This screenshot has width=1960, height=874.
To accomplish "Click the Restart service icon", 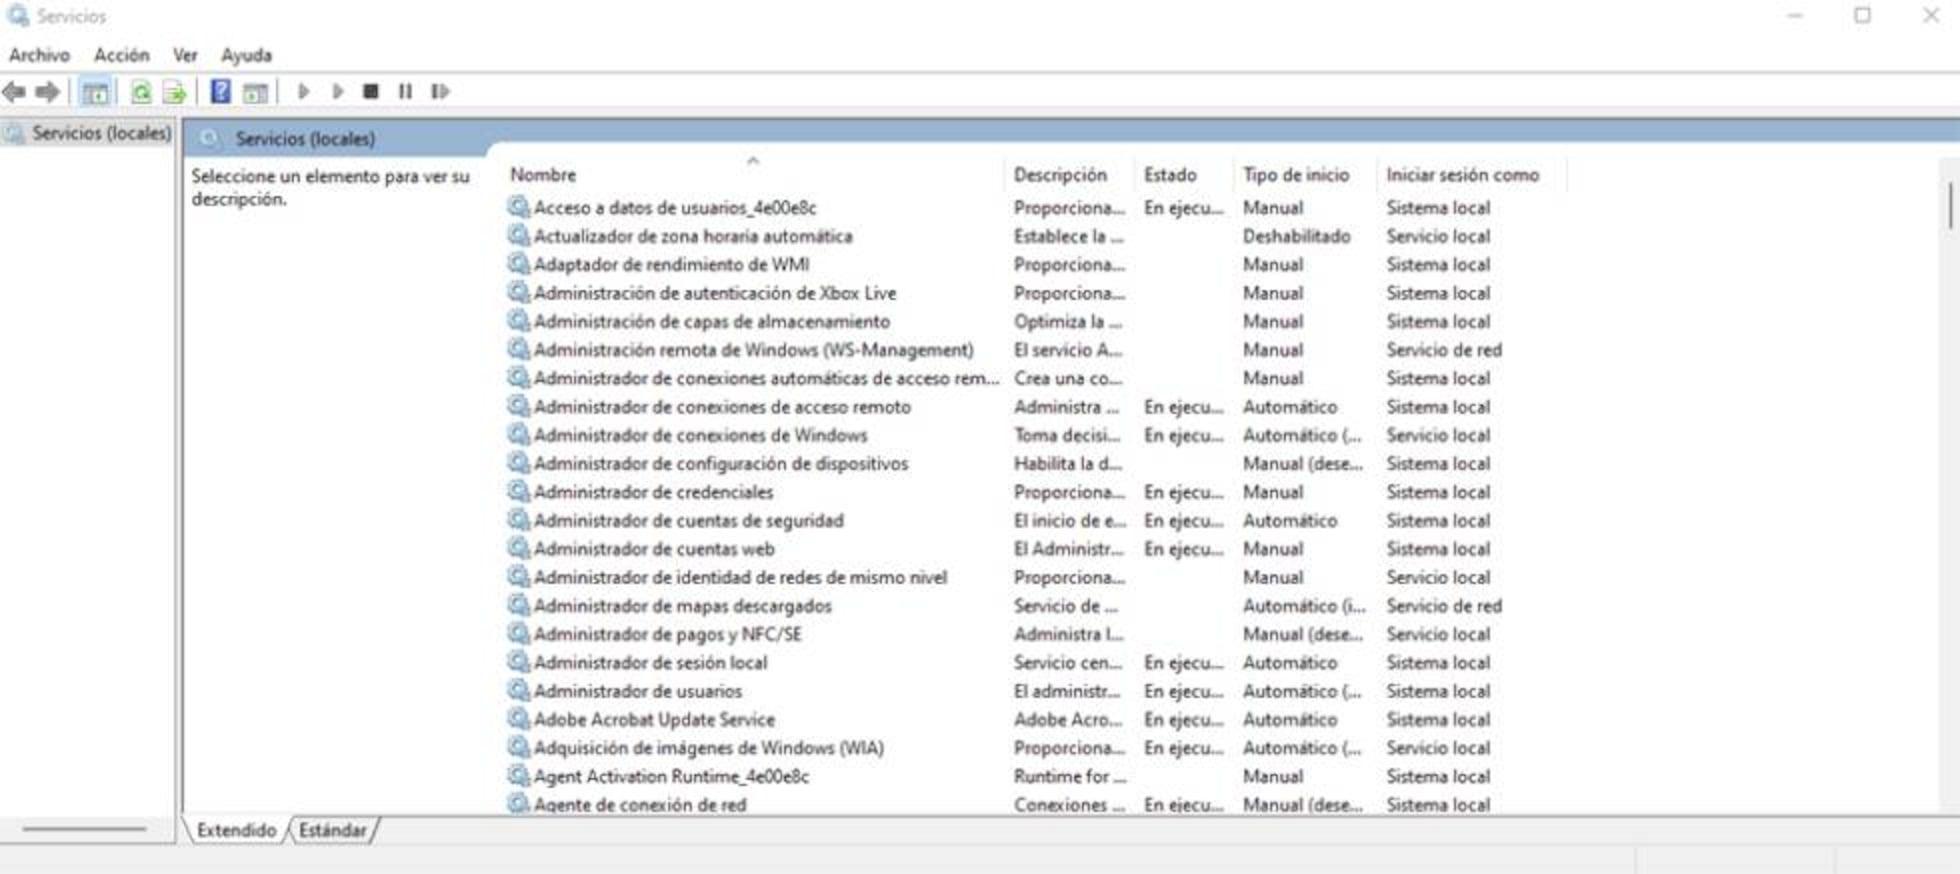I will (440, 92).
